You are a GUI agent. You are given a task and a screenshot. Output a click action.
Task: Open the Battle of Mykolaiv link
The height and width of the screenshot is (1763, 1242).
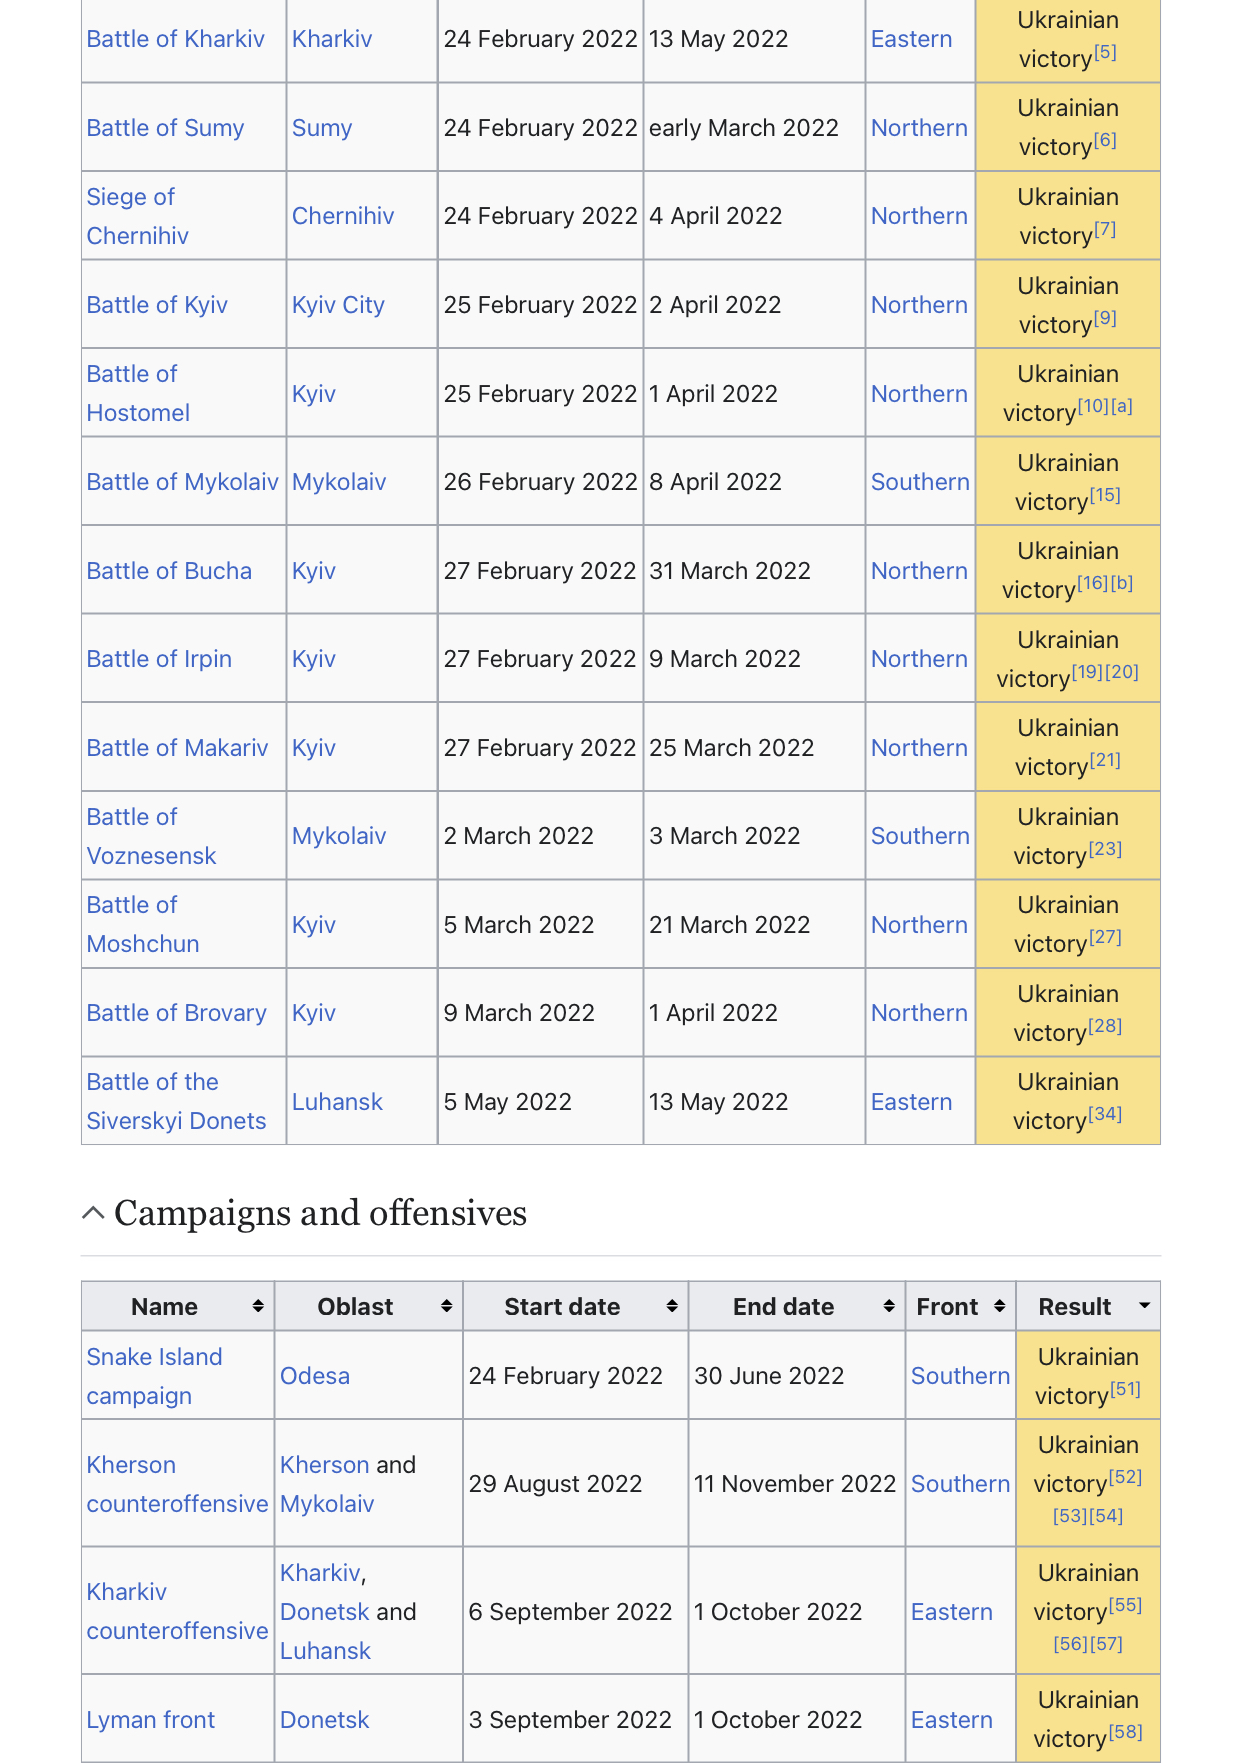[x=182, y=482]
